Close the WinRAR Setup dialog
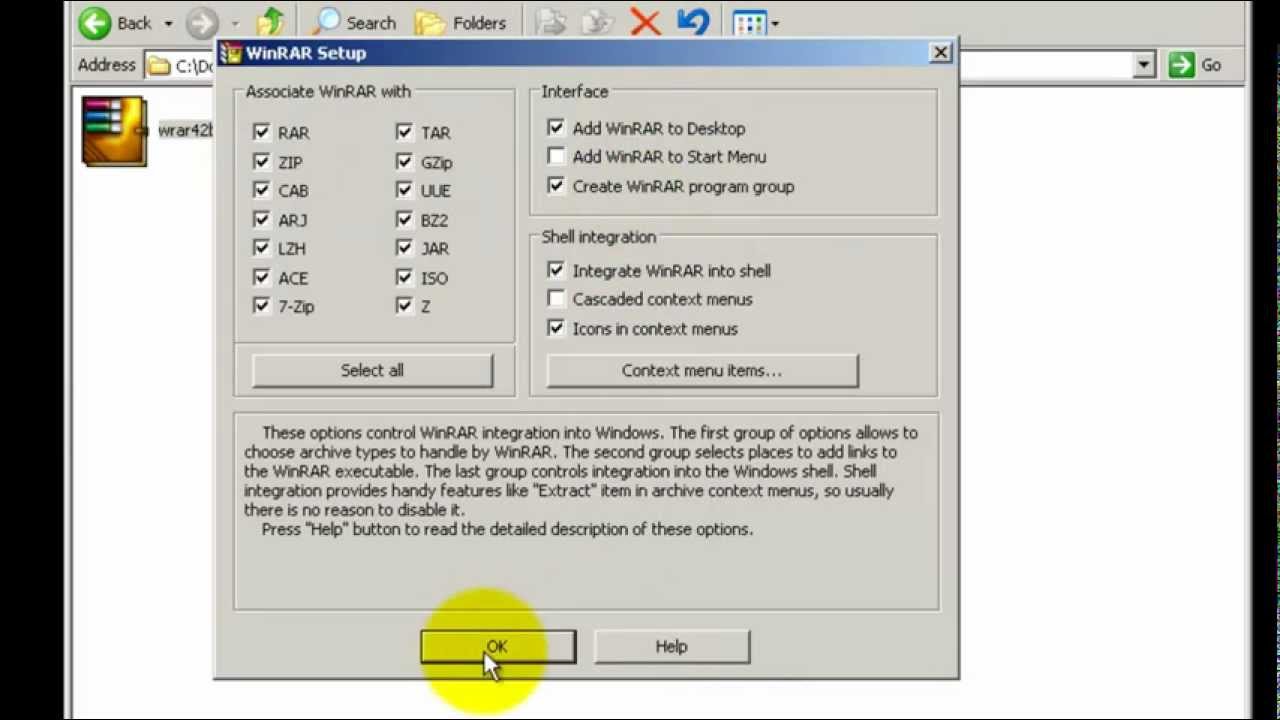The image size is (1280, 720). [941, 53]
